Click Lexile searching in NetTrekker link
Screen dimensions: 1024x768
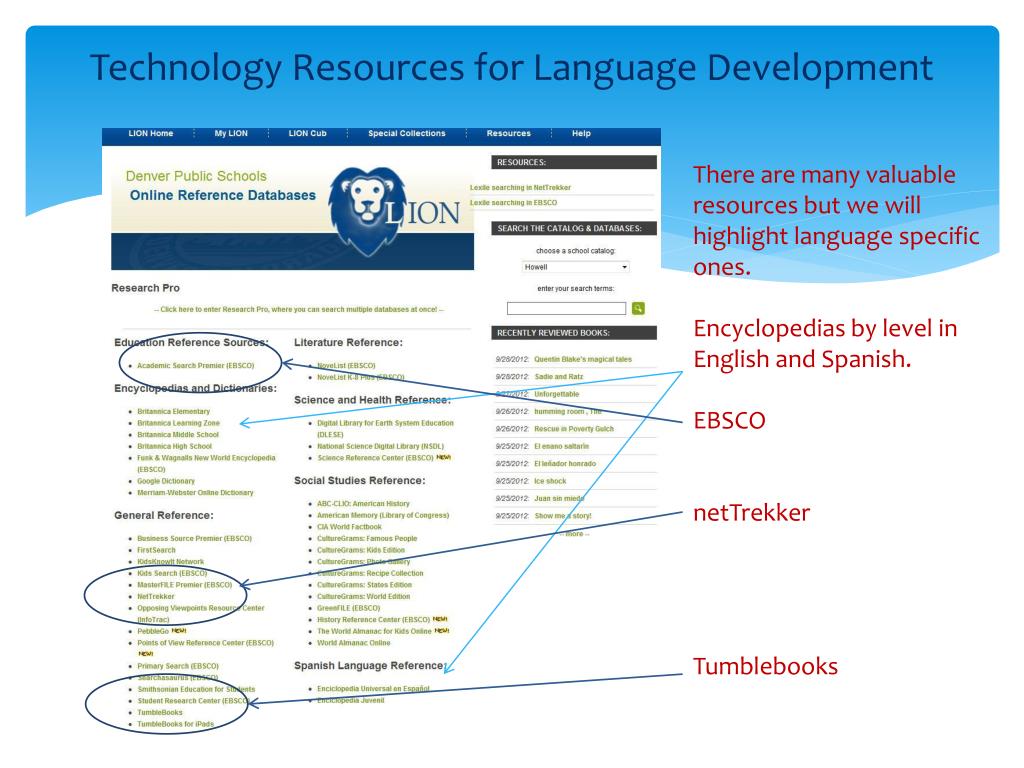coord(520,187)
